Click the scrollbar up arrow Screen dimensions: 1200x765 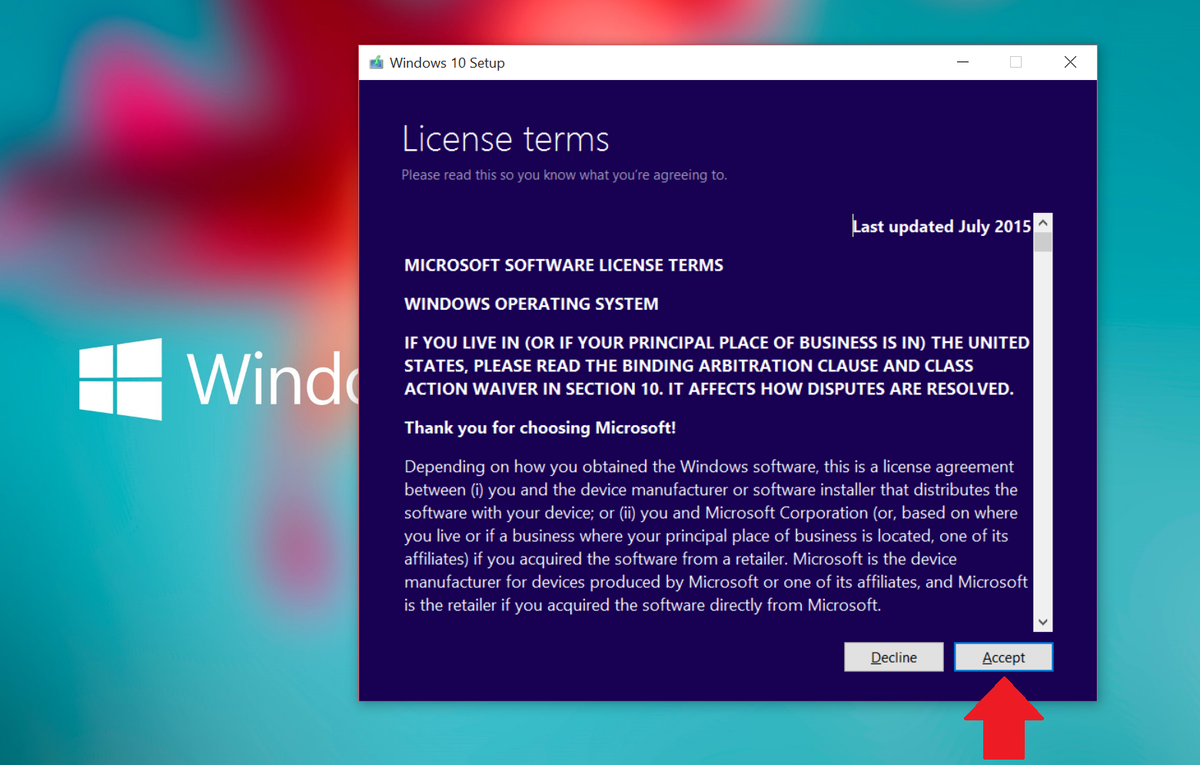(x=1042, y=221)
